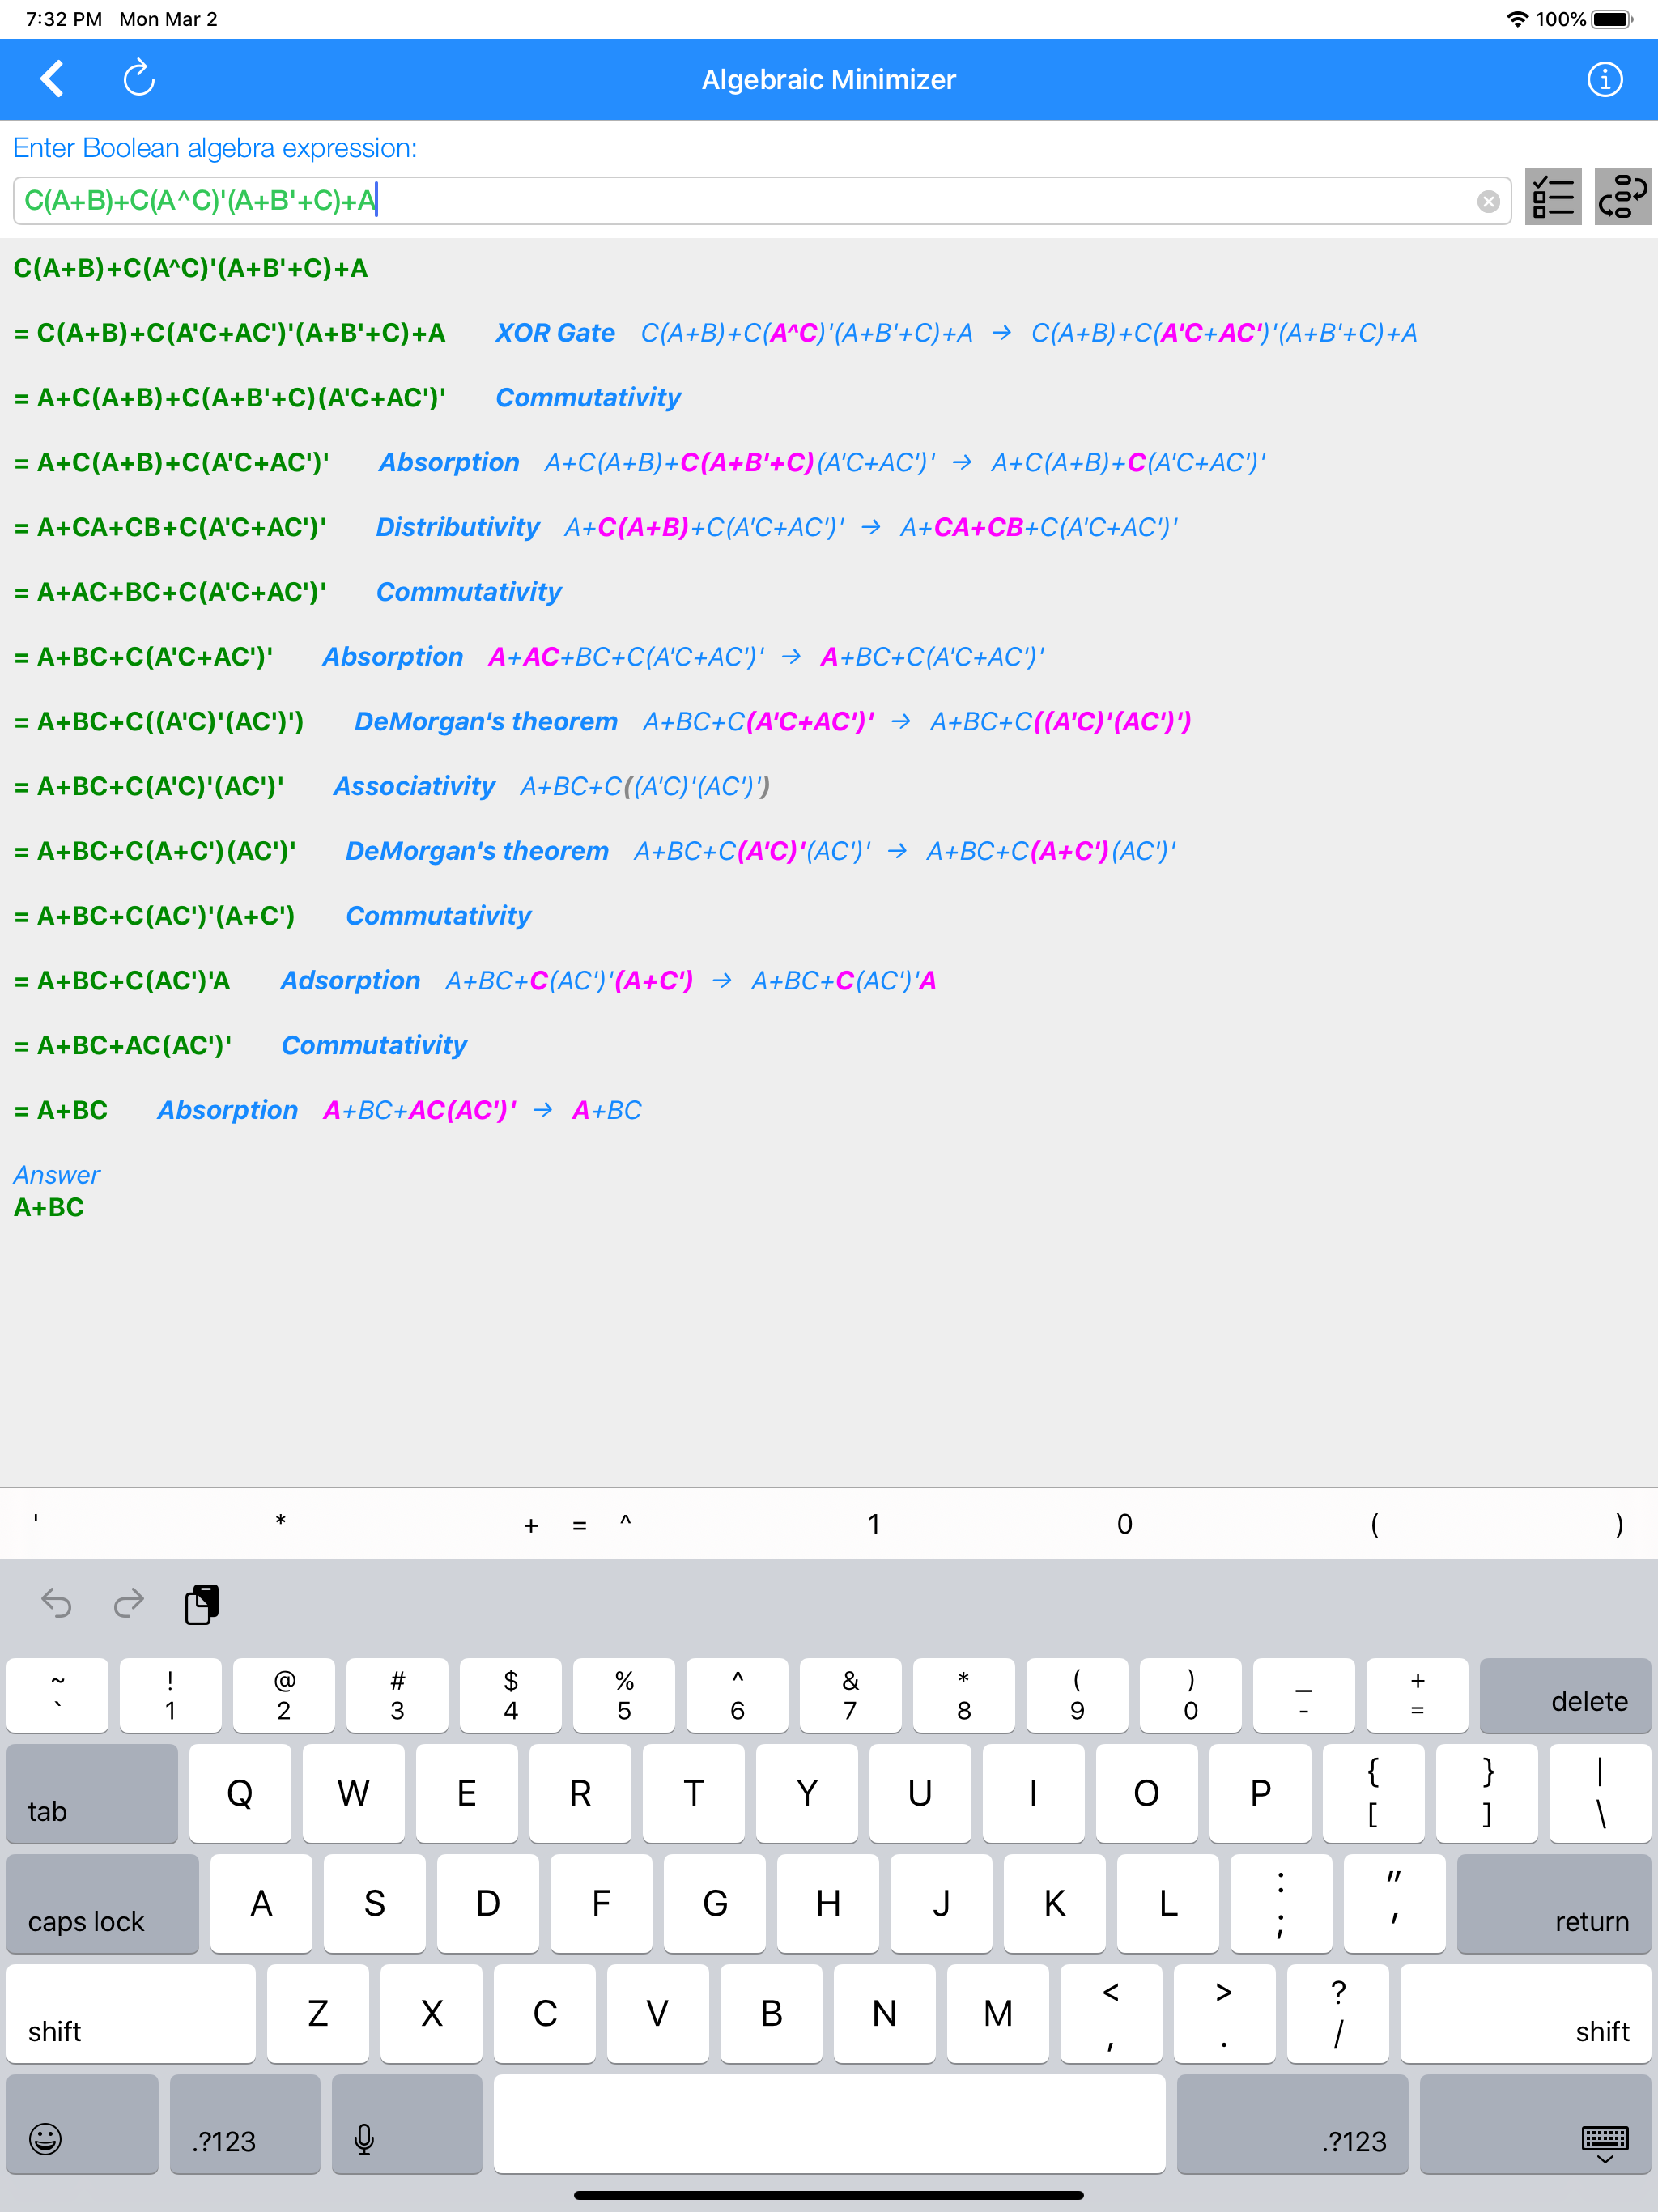The width and height of the screenshot is (1658, 2212).
Task: Tap the ^ XOR shortcut key
Action: click(625, 1524)
